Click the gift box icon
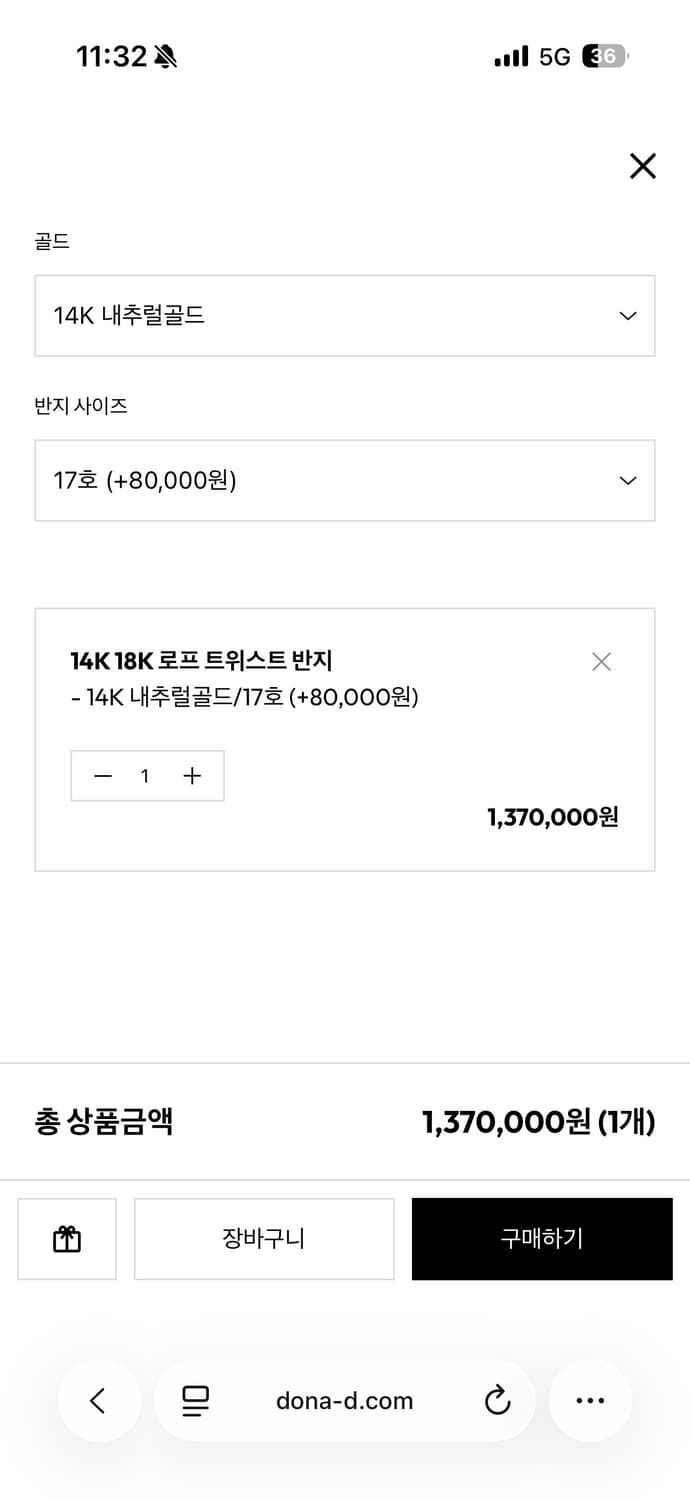690x1500 pixels. coord(66,1239)
